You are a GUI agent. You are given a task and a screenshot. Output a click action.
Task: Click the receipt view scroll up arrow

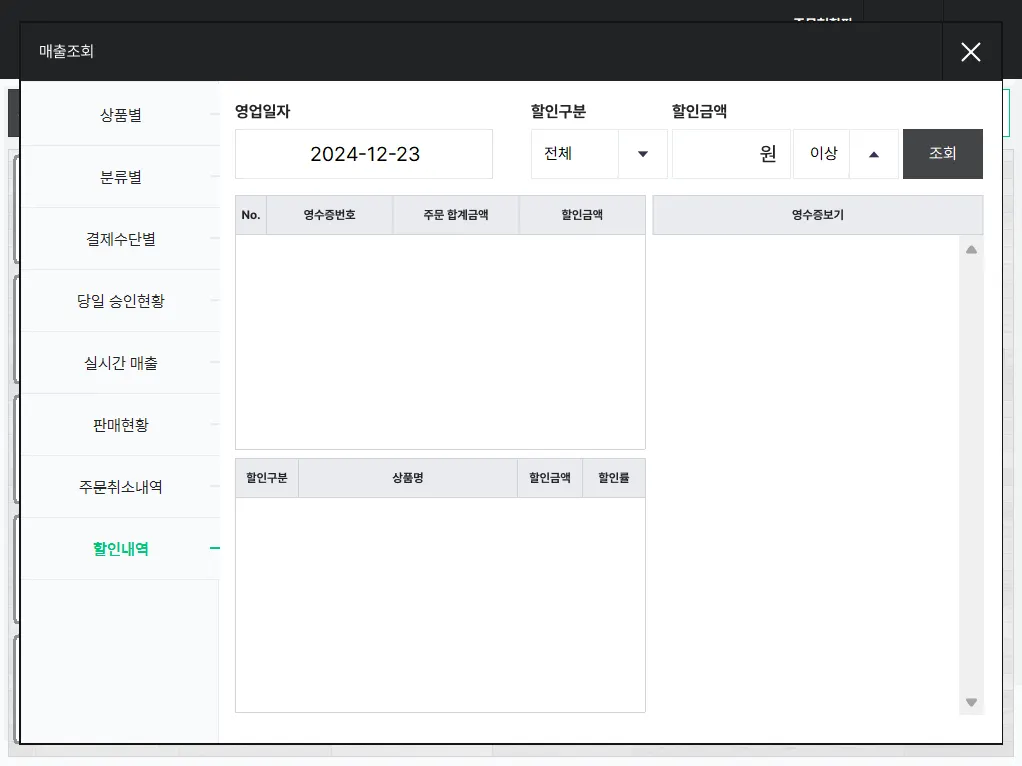point(971,249)
